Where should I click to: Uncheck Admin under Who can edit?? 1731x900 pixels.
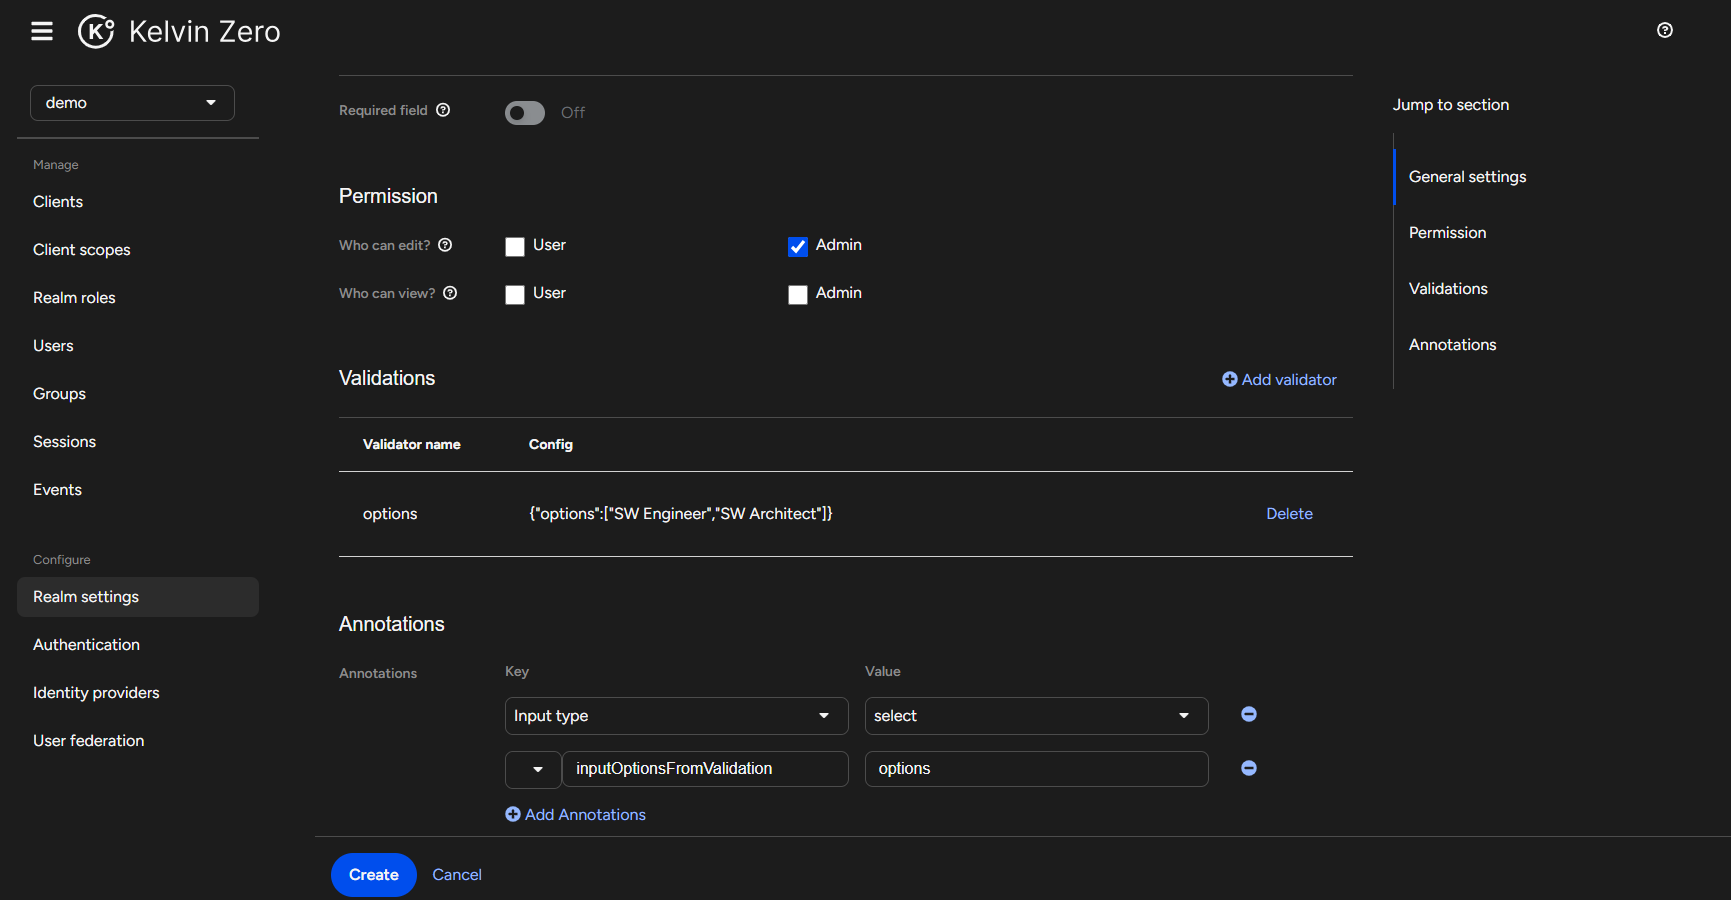(797, 246)
